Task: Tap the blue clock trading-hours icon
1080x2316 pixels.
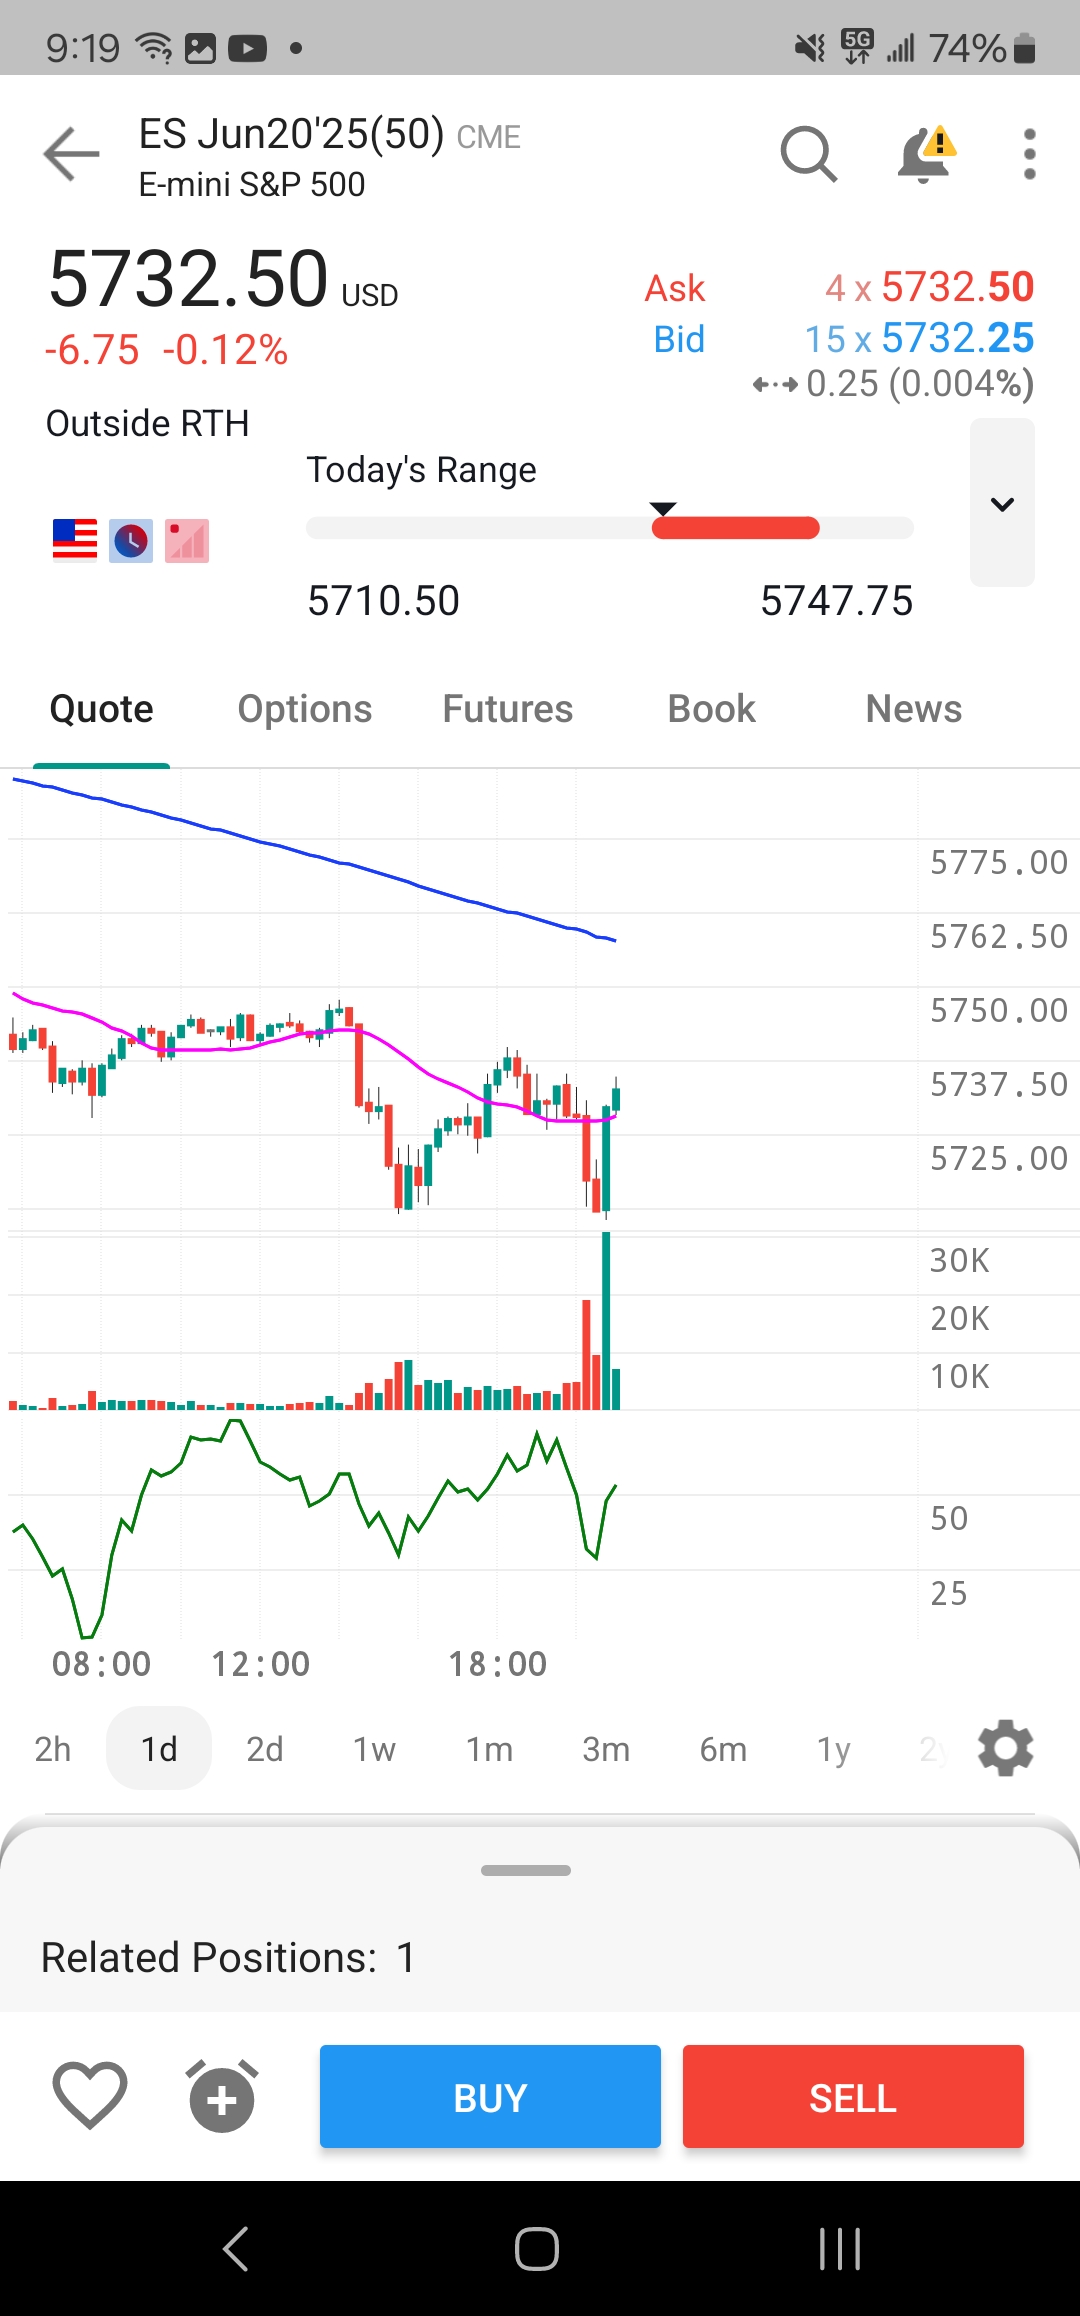Action: click(131, 541)
